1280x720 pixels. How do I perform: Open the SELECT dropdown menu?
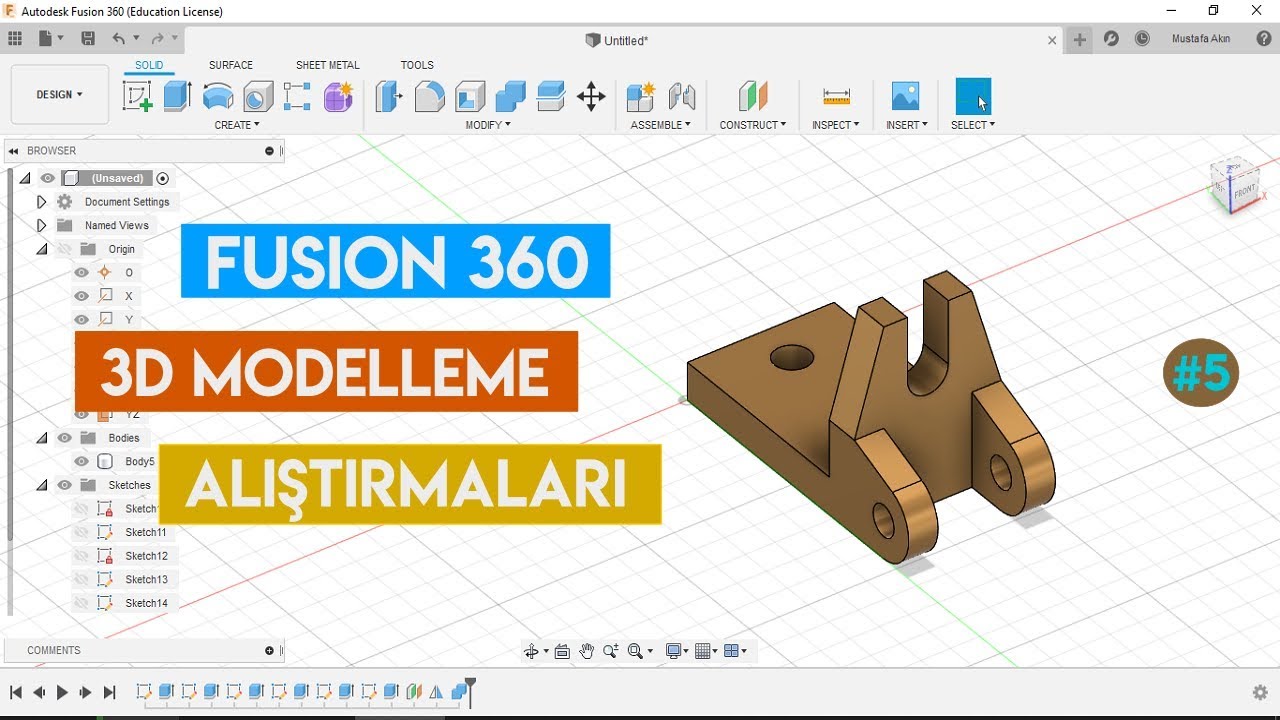pos(973,125)
